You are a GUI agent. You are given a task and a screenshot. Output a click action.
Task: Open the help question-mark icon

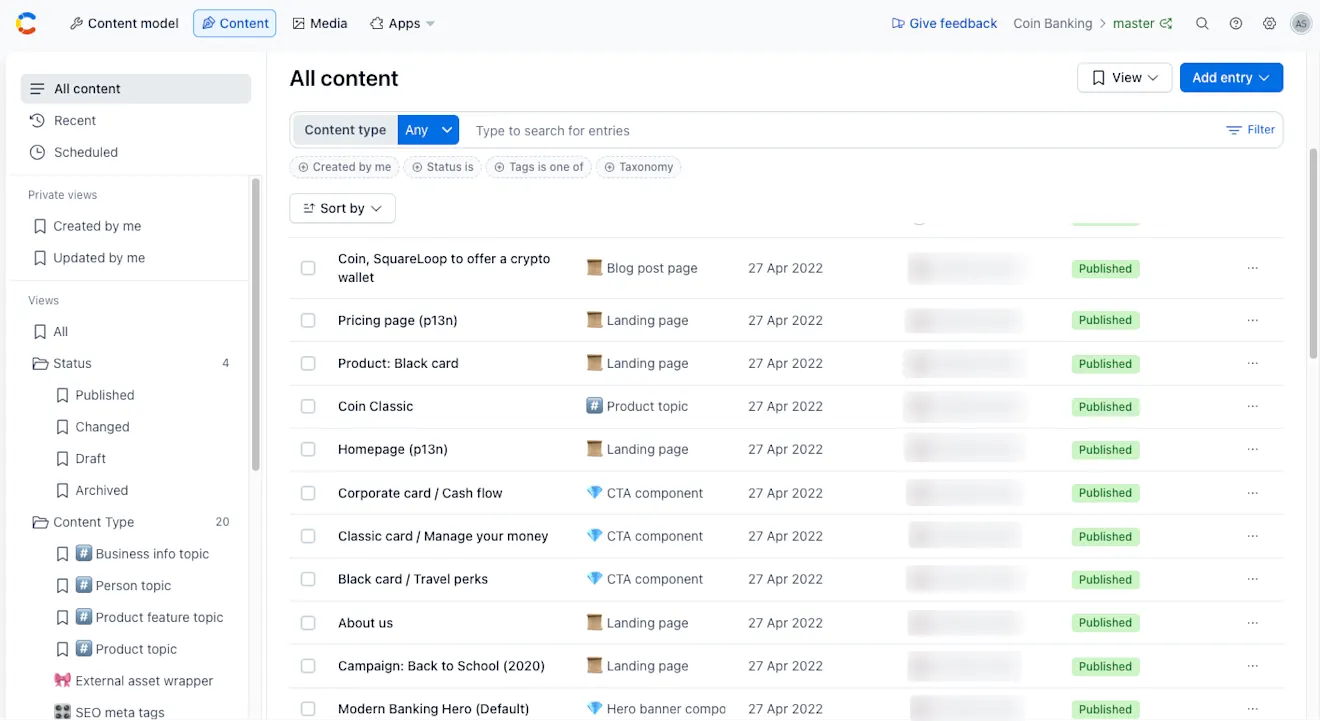(x=1236, y=23)
